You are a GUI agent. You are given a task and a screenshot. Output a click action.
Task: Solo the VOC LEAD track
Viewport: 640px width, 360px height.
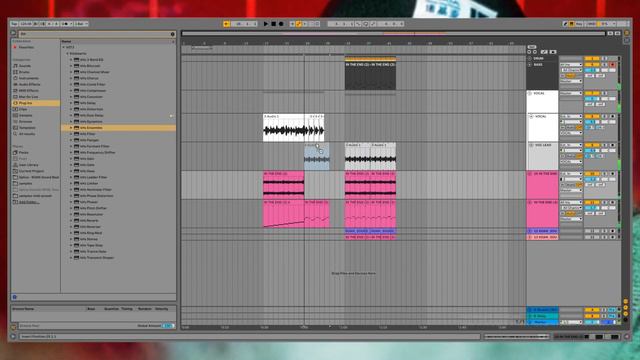(604, 145)
